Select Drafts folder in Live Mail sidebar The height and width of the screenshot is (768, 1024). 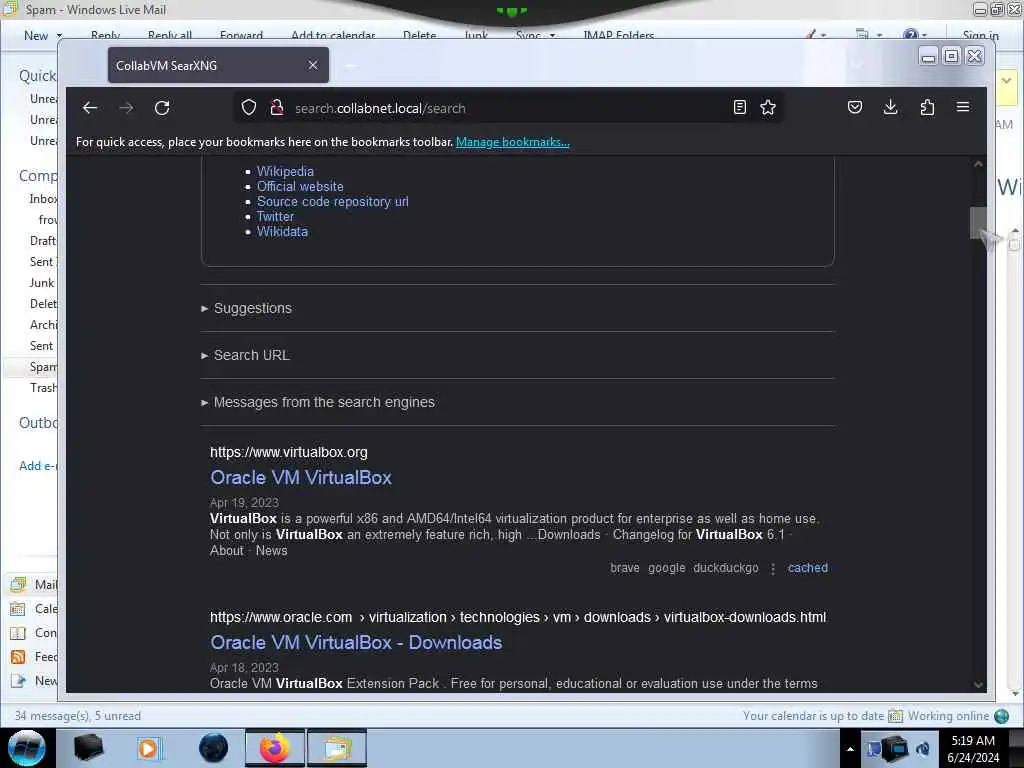pyautogui.click(x=43, y=241)
